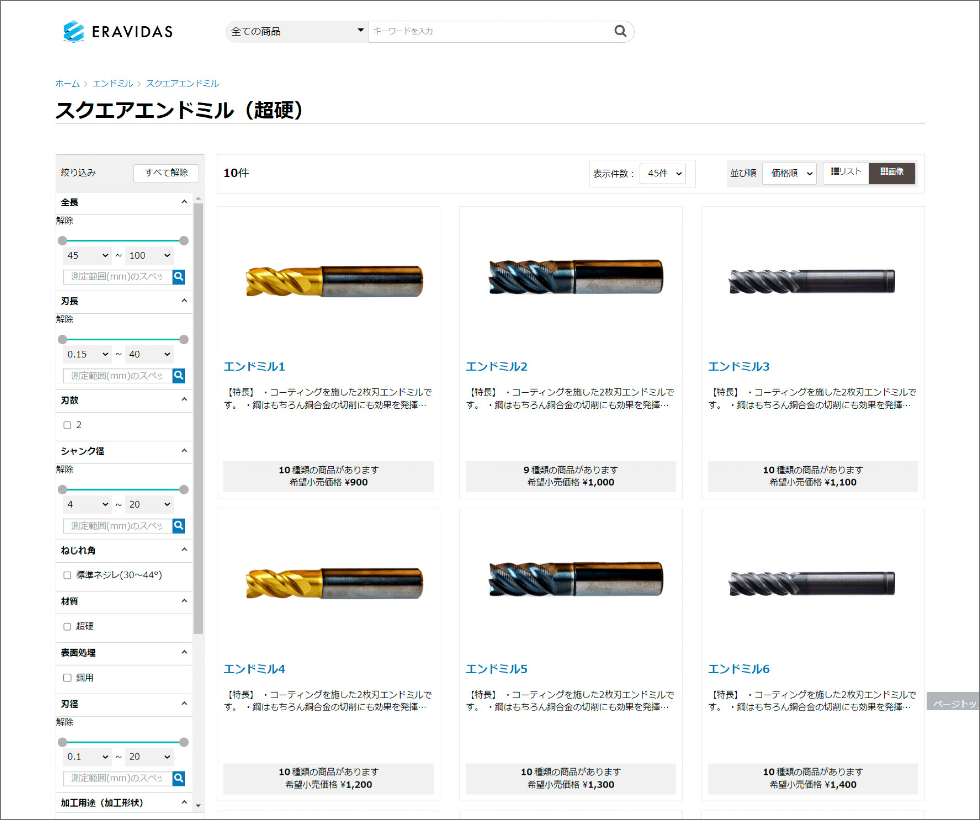The image size is (980, 820).
Task: Open the エンドミル5 product link
Action: 497,669
